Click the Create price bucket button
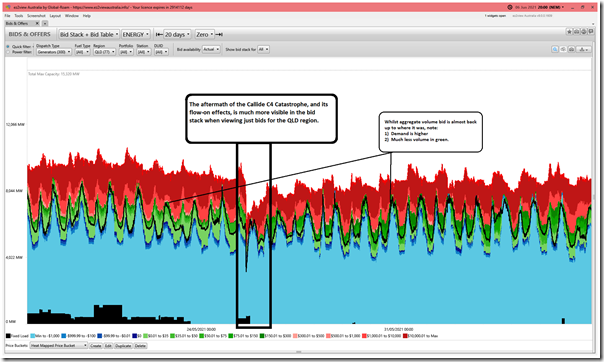 96,346
